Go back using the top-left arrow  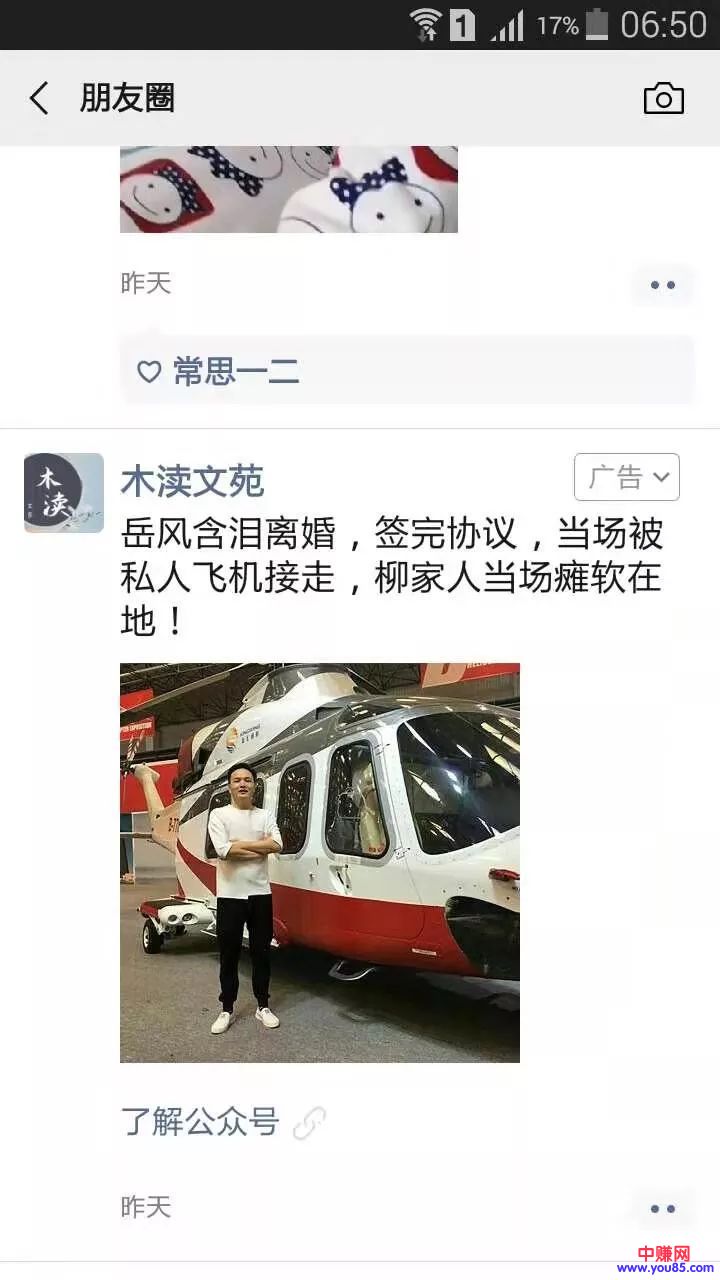[x=39, y=98]
